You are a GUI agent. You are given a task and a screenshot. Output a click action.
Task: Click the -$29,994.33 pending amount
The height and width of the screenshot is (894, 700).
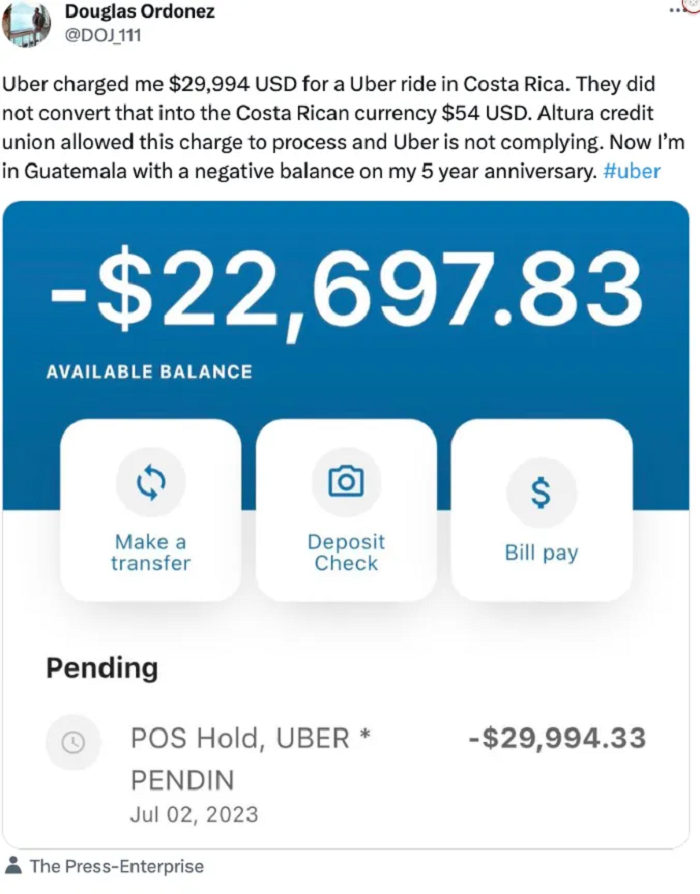tap(557, 739)
